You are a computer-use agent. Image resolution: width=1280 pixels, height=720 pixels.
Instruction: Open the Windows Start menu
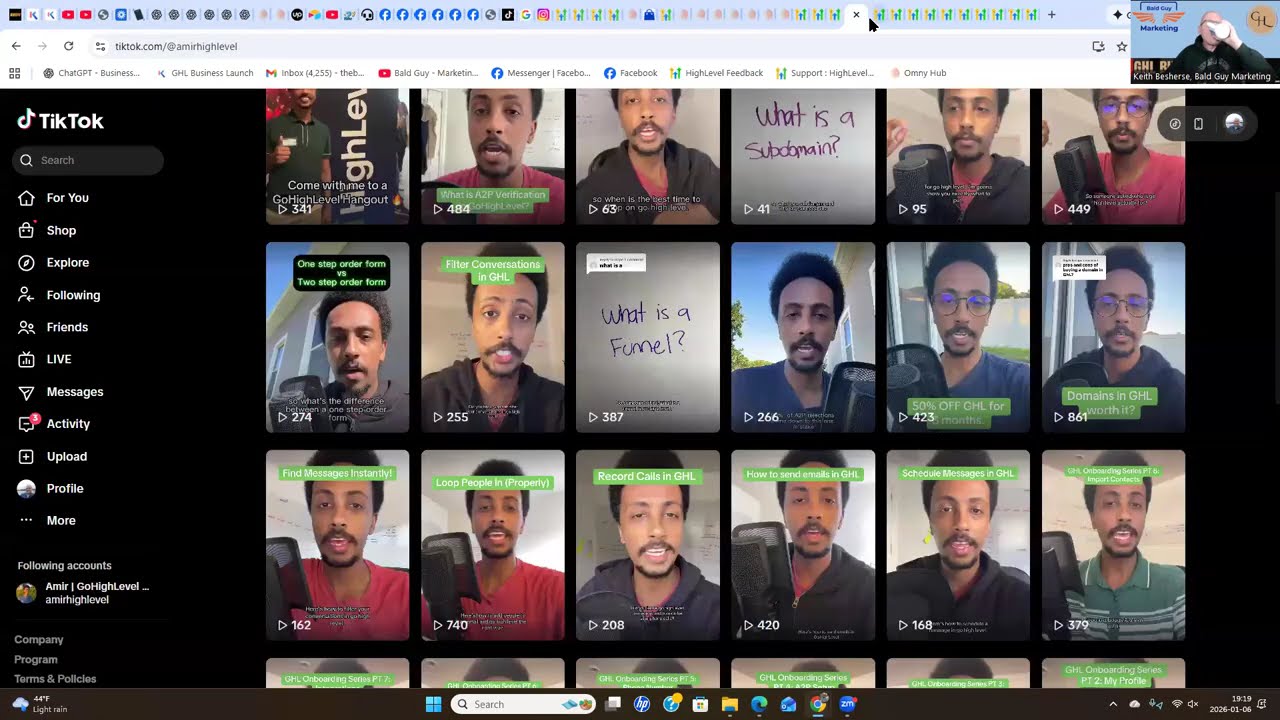pos(433,704)
